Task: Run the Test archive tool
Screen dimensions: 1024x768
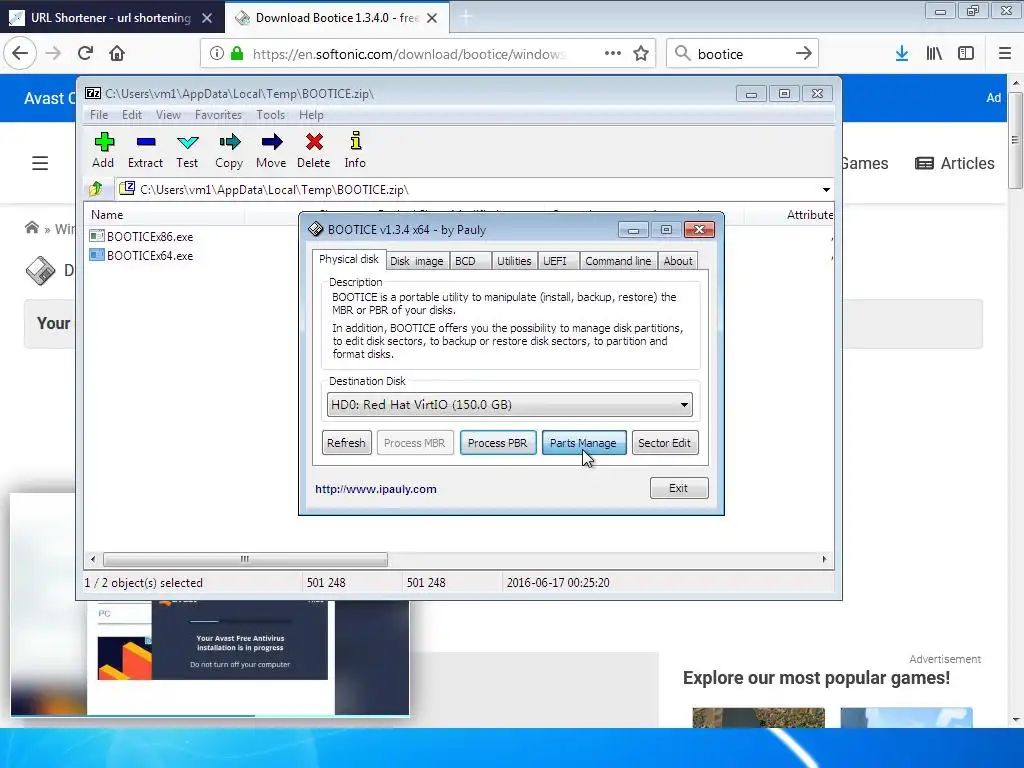Action: [x=187, y=150]
